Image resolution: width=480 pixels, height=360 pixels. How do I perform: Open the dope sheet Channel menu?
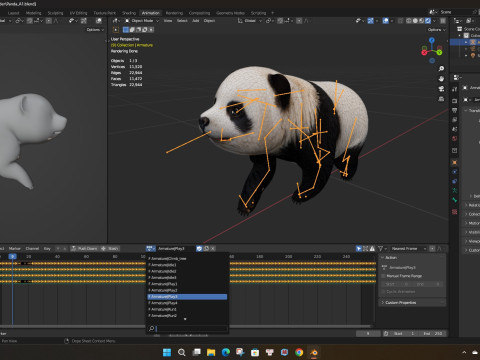click(x=32, y=248)
